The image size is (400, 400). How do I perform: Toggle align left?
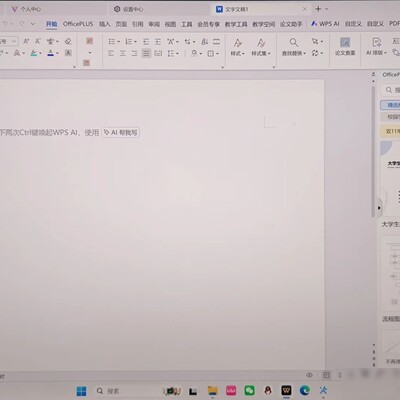click(111, 53)
